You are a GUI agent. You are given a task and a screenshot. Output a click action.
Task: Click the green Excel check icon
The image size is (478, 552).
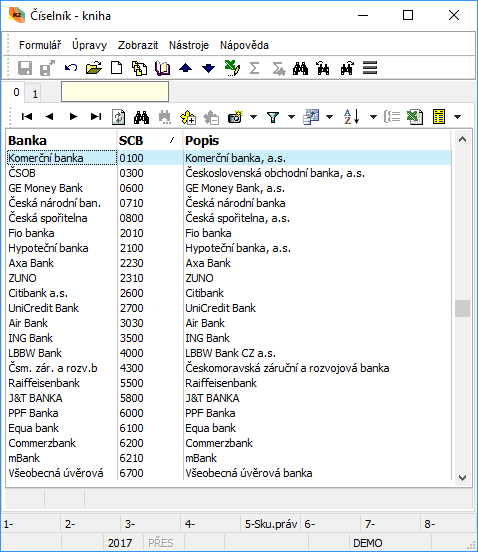click(x=232, y=68)
